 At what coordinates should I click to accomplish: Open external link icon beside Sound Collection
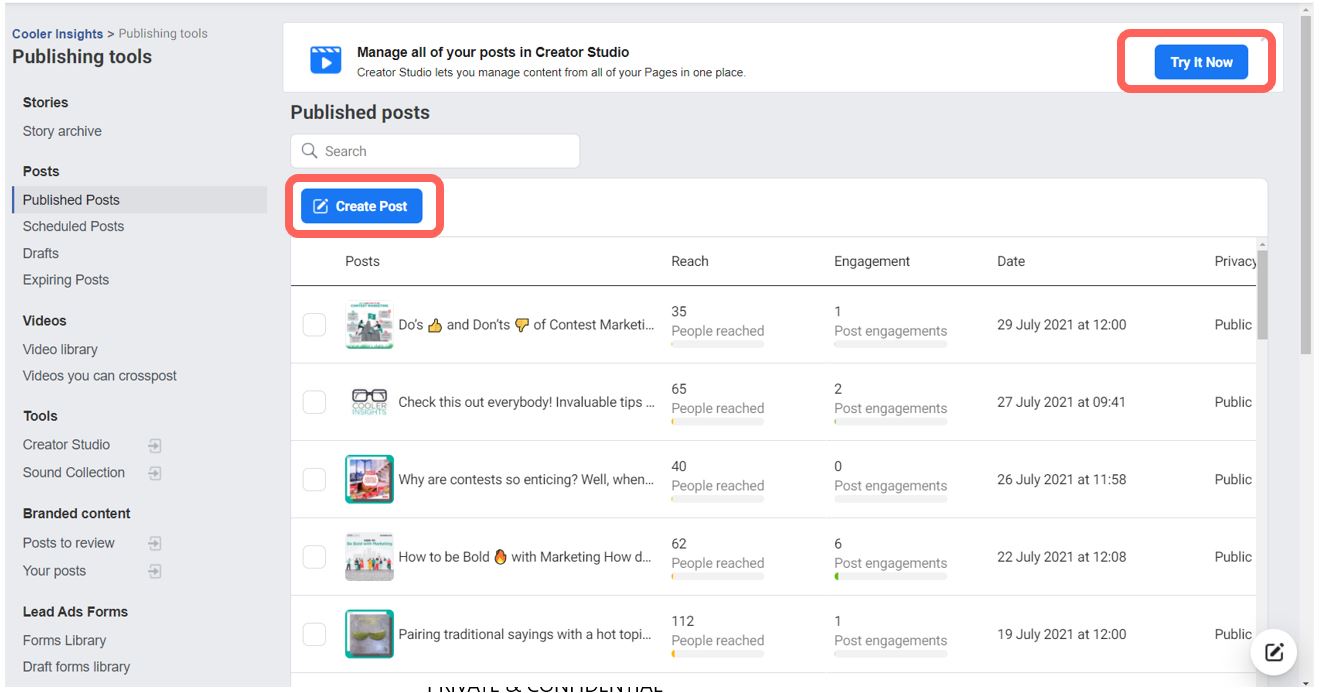pyautogui.click(x=155, y=474)
